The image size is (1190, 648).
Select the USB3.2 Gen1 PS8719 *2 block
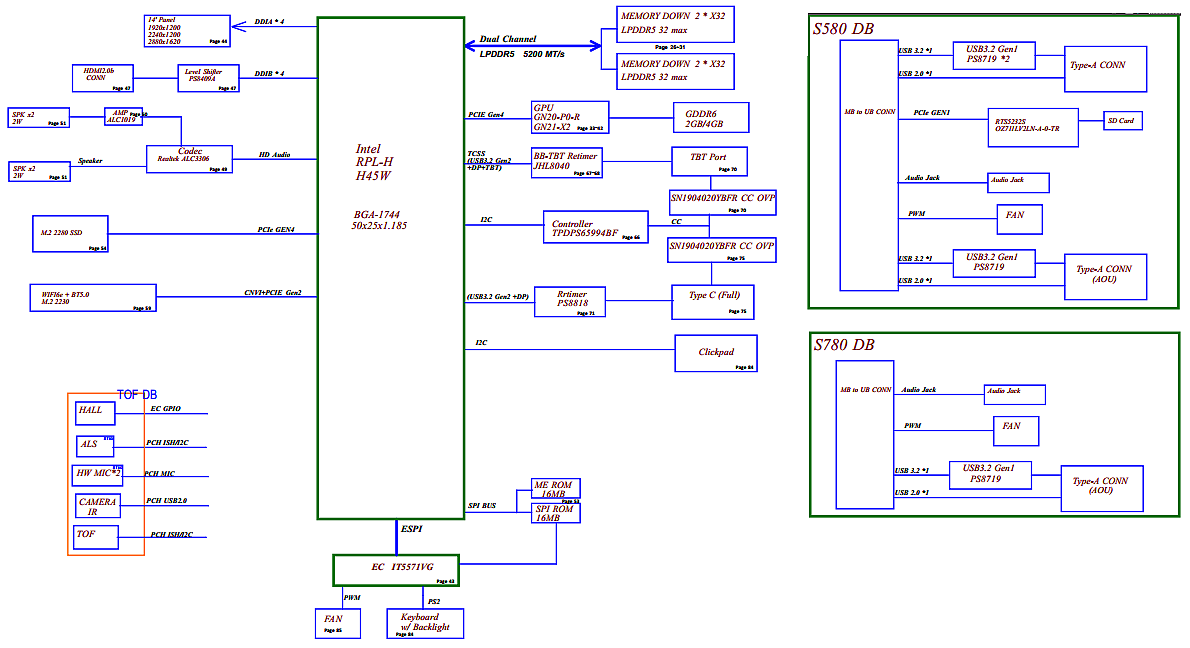(x=993, y=55)
